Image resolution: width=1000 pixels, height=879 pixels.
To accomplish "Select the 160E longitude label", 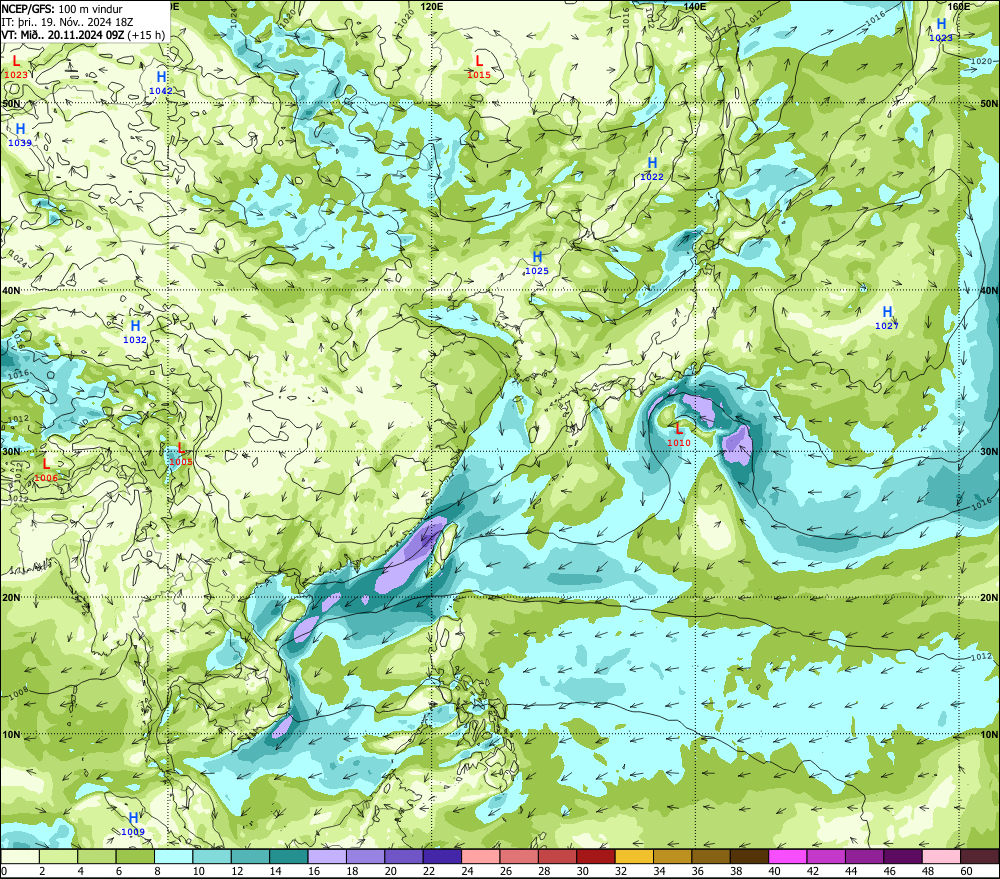I will (959, 6).
